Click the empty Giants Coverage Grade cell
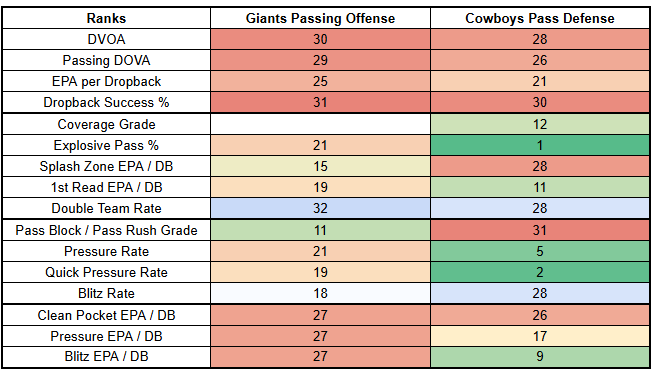Image resolution: width=654 pixels, height=372 pixels. click(x=320, y=124)
